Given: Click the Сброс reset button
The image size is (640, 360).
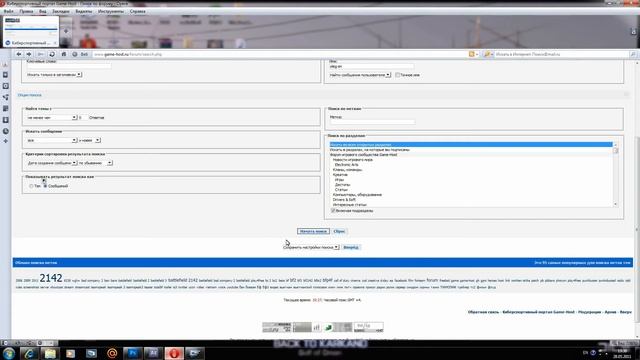Looking at the screenshot, I should click(339, 231).
